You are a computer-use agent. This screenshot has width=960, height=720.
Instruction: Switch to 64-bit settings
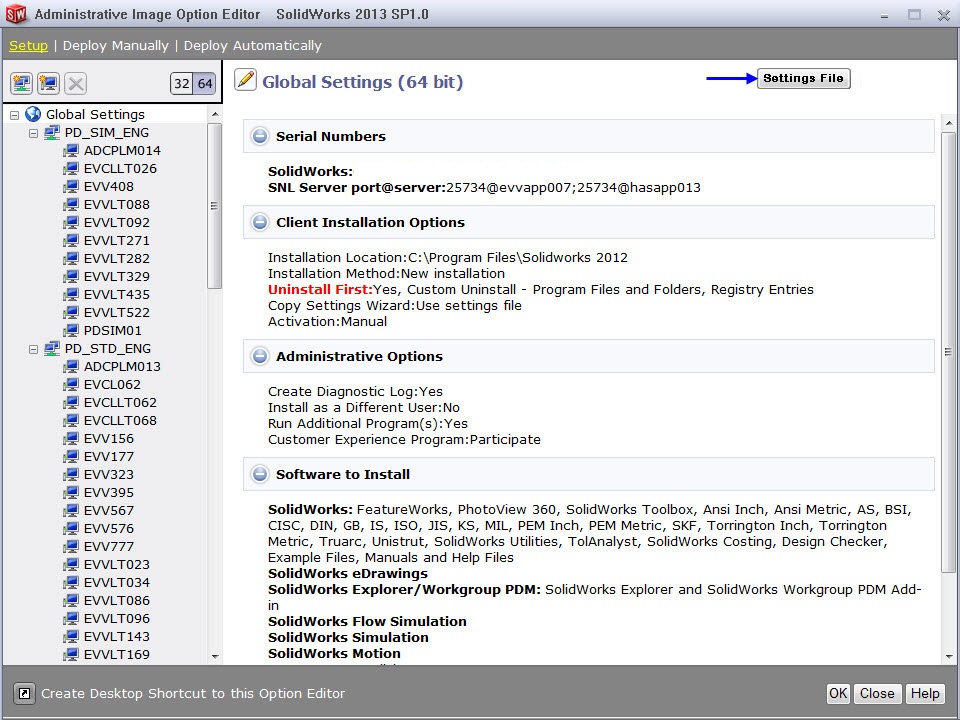click(x=205, y=83)
